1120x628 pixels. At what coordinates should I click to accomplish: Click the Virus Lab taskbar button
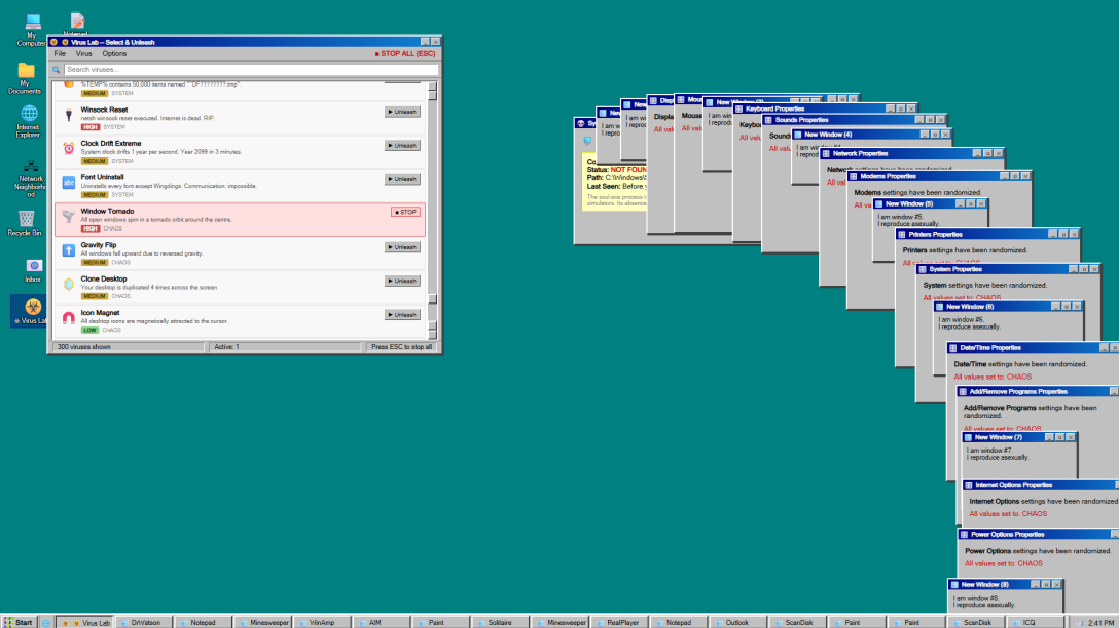point(85,623)
